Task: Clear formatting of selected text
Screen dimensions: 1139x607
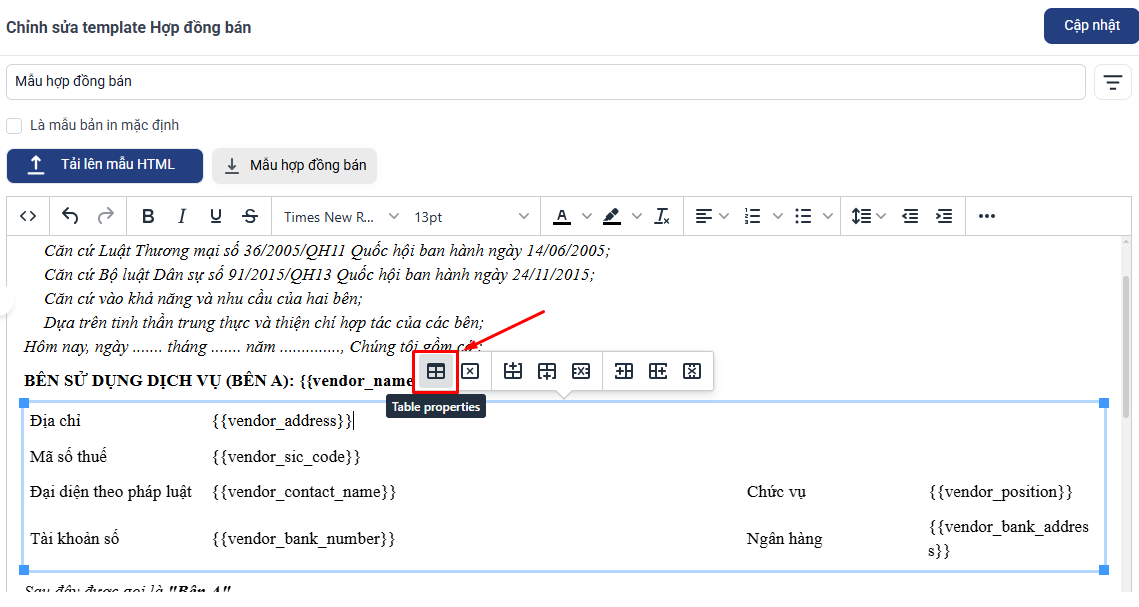Action: pos(662,216)
